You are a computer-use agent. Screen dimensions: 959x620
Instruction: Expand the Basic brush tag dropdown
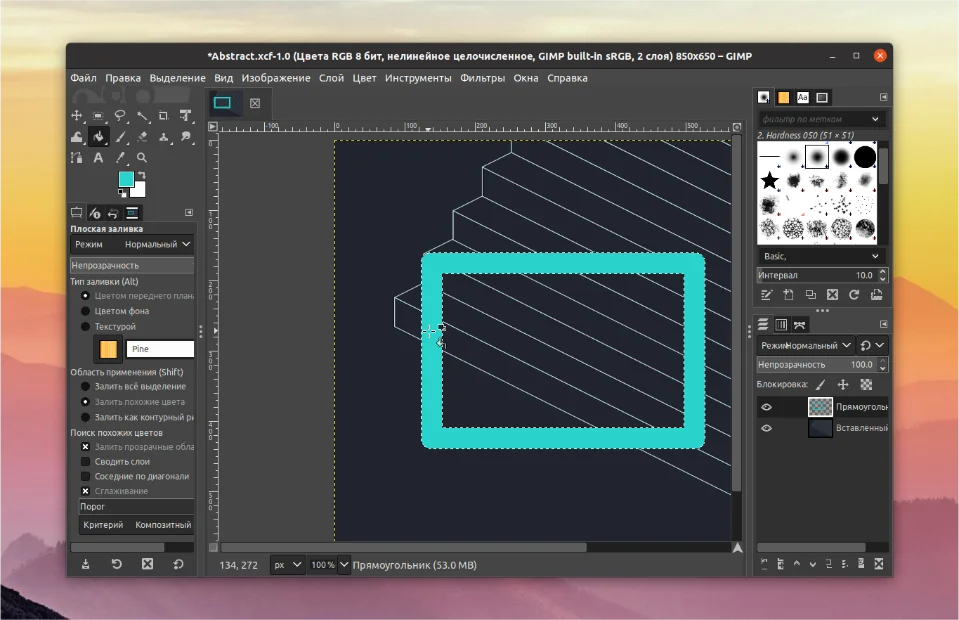click(875, 256)
